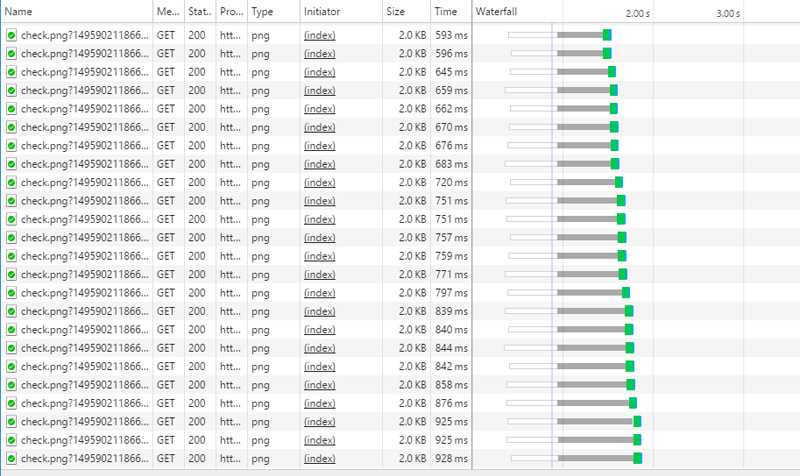
Task: Sort by the Status column header
Action: 199,11
